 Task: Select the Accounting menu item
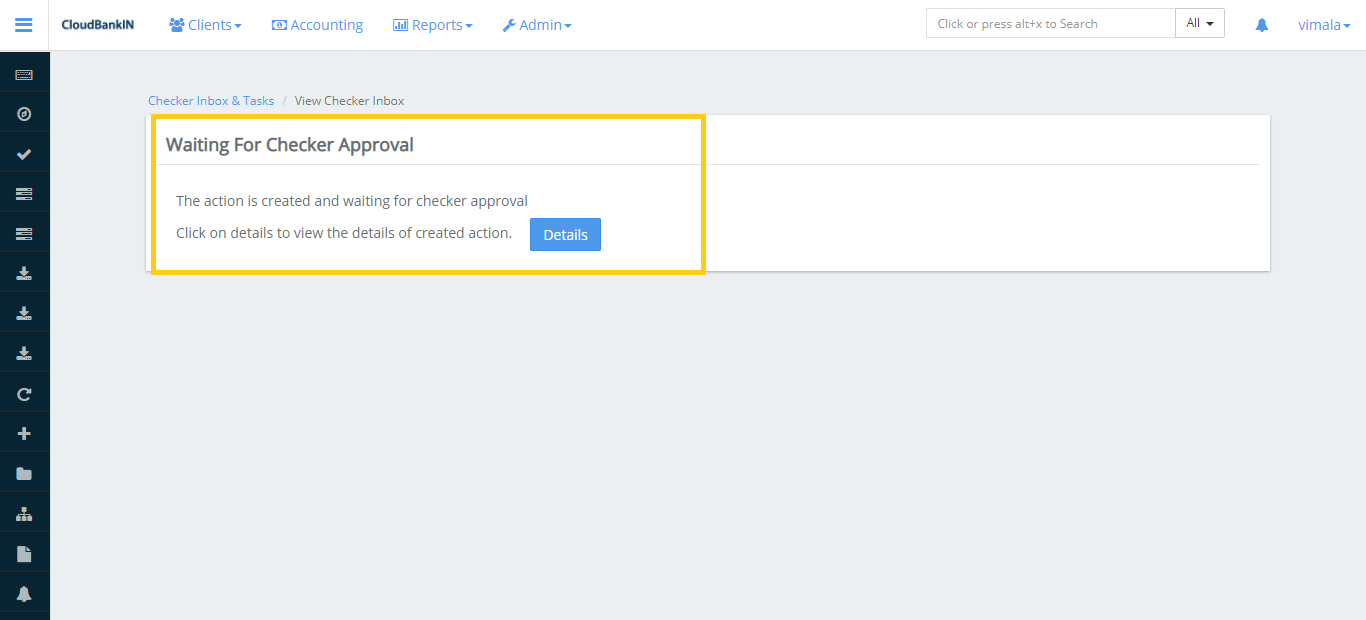[317, 24]
